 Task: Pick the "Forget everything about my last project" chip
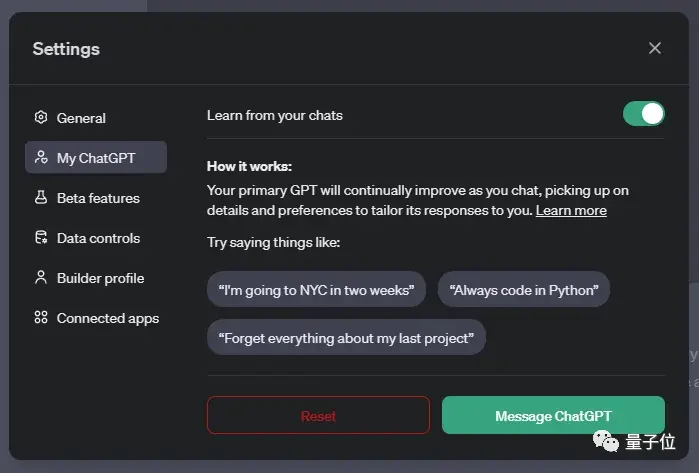[346, 337]
